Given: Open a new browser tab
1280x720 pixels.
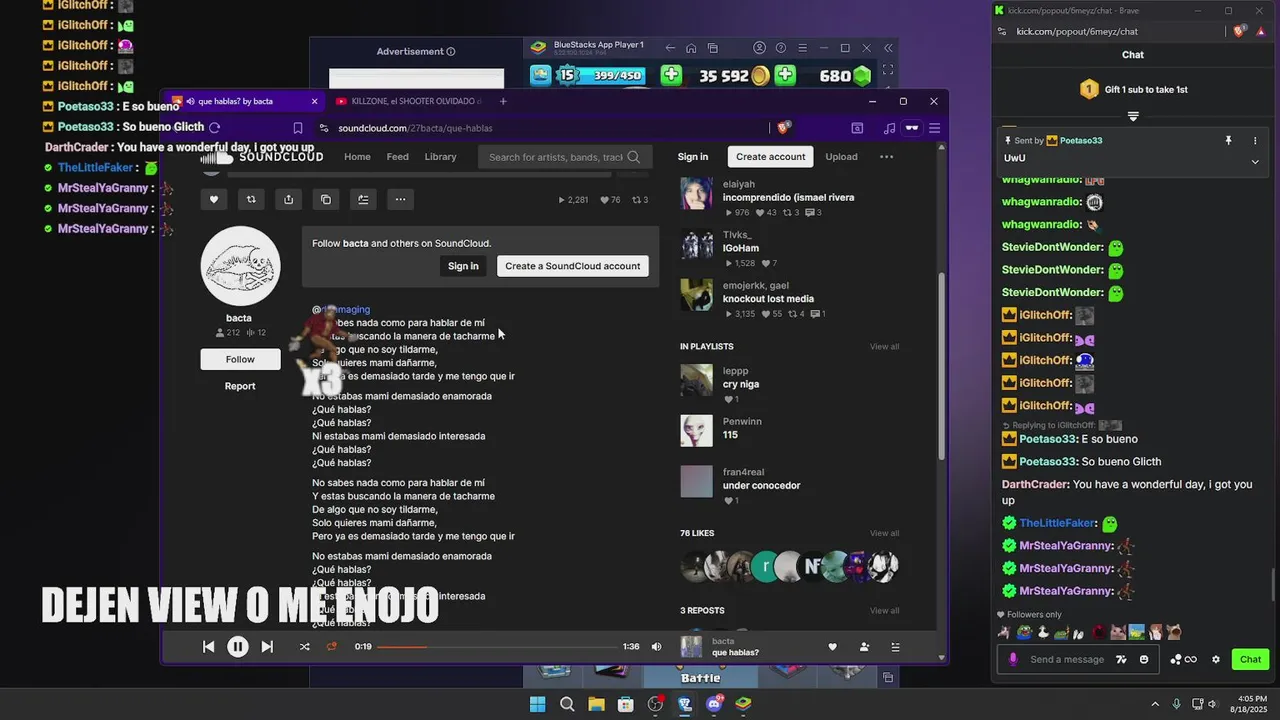Looking at the screenshot, I should (x=503, y=101).
